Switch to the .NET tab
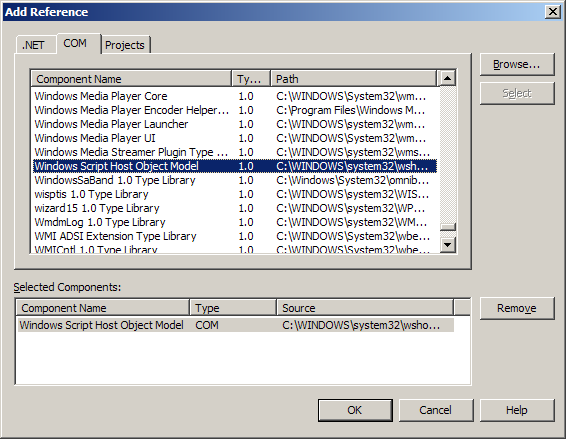This screenshot has height=439, width=566. [35, 45]
